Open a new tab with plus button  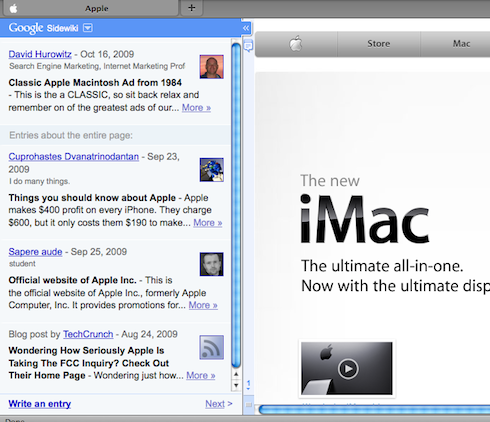pos(191,8)
